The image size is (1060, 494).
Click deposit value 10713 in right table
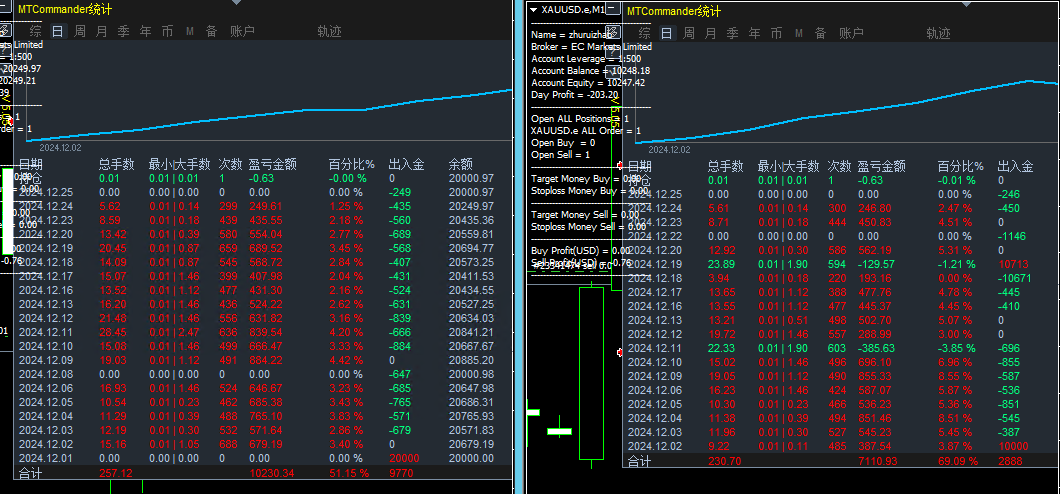(1013, 264)
